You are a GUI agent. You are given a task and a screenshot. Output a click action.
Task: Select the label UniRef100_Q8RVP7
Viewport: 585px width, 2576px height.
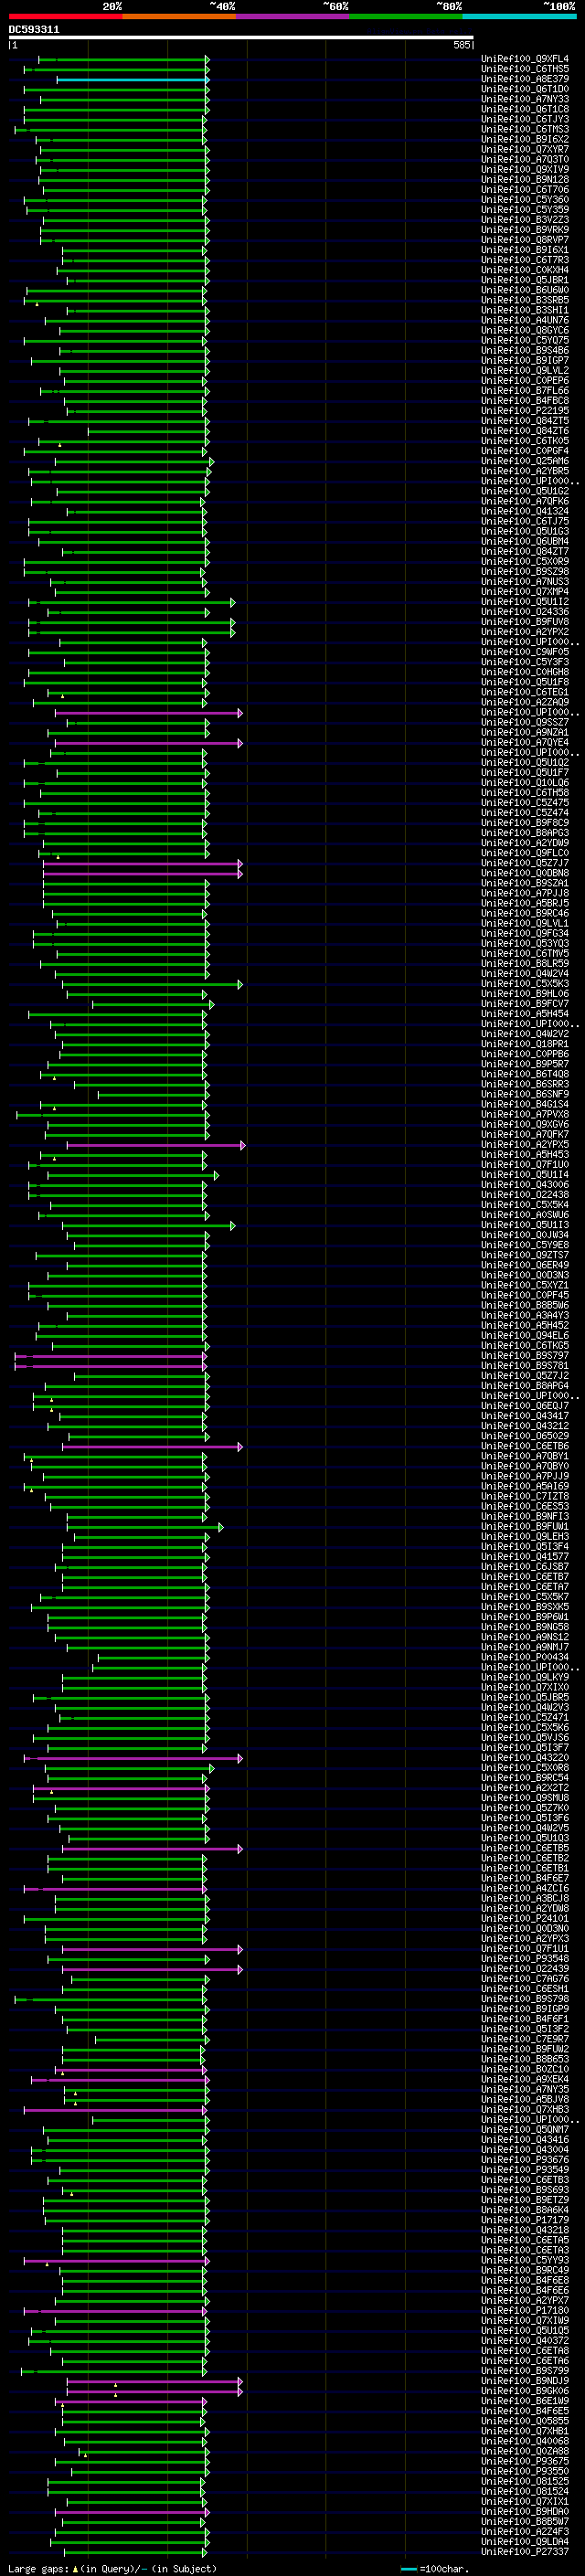click(525, 240)
